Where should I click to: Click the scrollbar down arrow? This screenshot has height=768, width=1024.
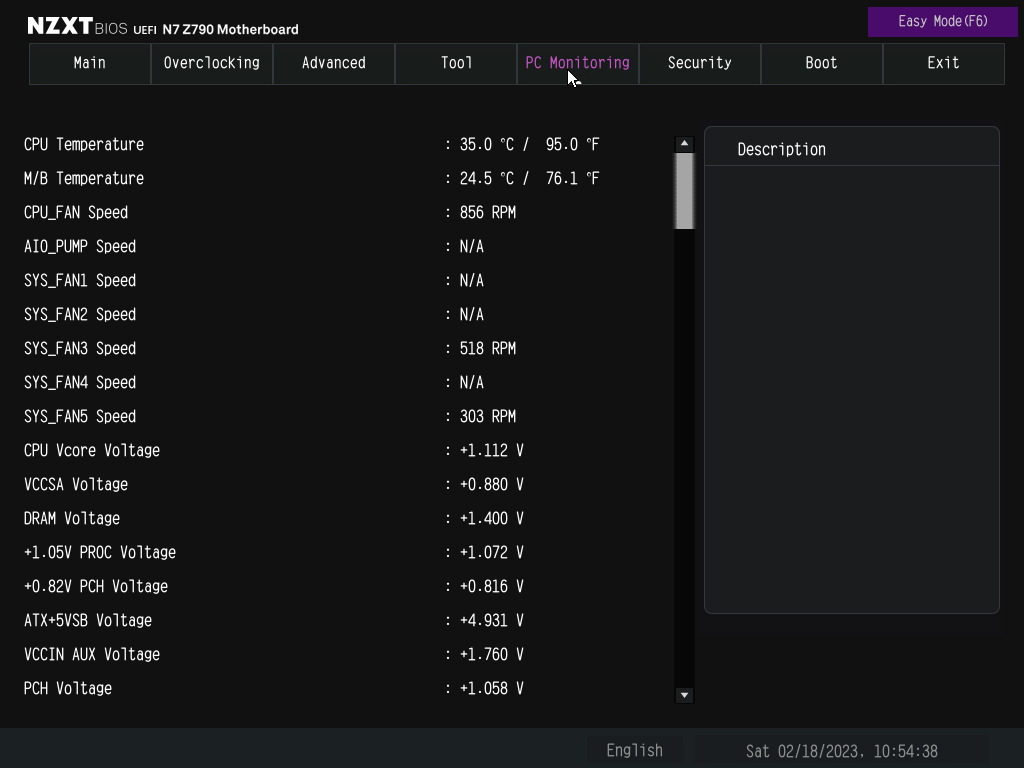[684, 695]
